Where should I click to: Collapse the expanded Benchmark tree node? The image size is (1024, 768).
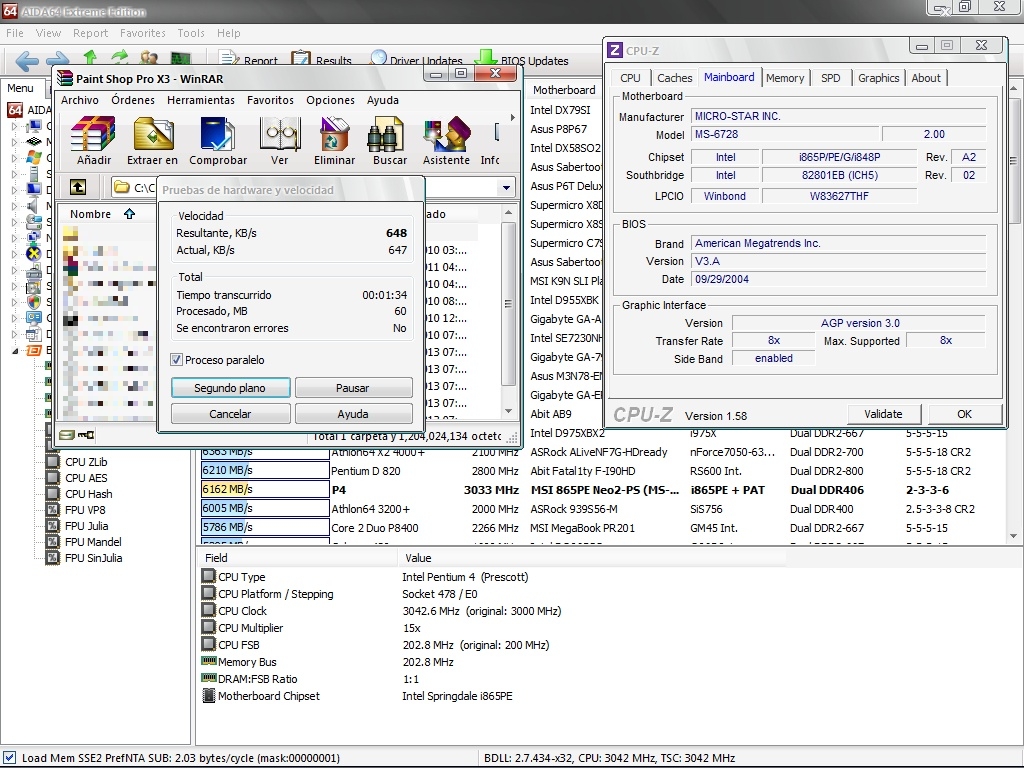(x=15, y=351)
